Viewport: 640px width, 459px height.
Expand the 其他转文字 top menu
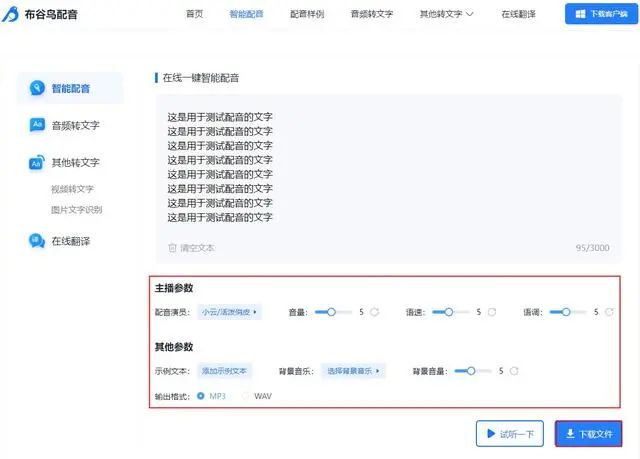[x=447, y=14]
